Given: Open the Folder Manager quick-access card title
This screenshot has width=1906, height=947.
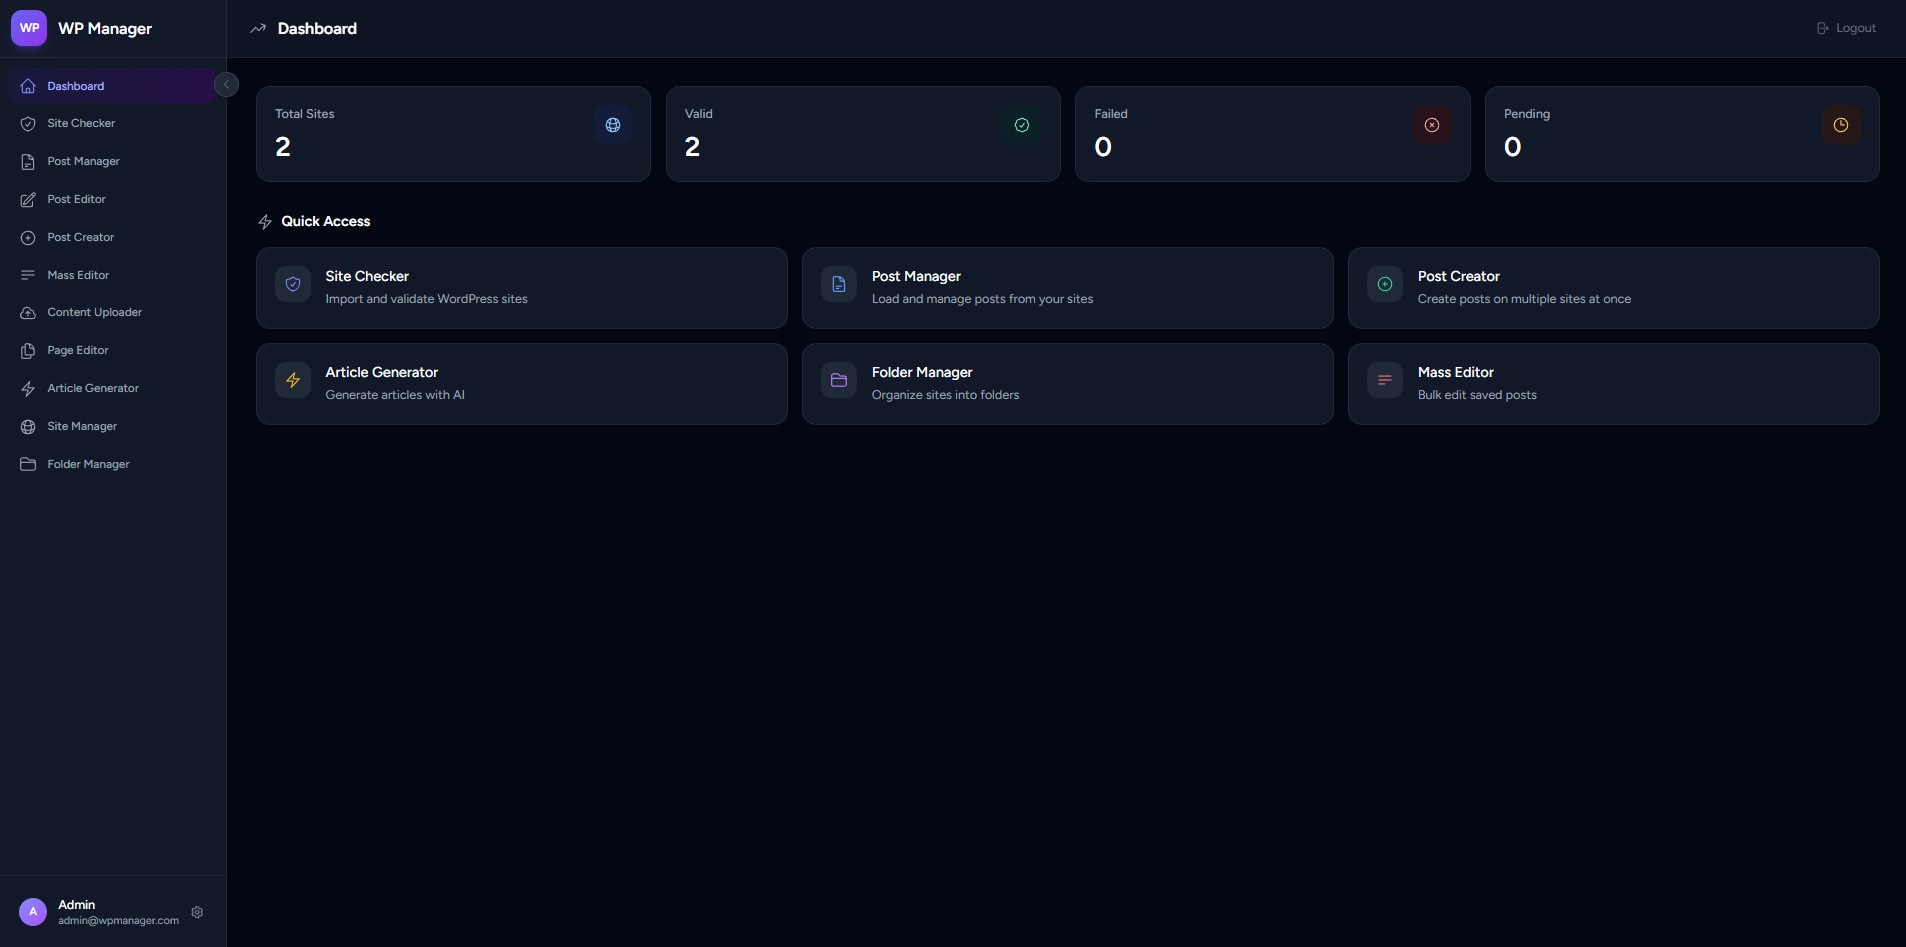Looking at the screenshot, I should coord(922,372).
